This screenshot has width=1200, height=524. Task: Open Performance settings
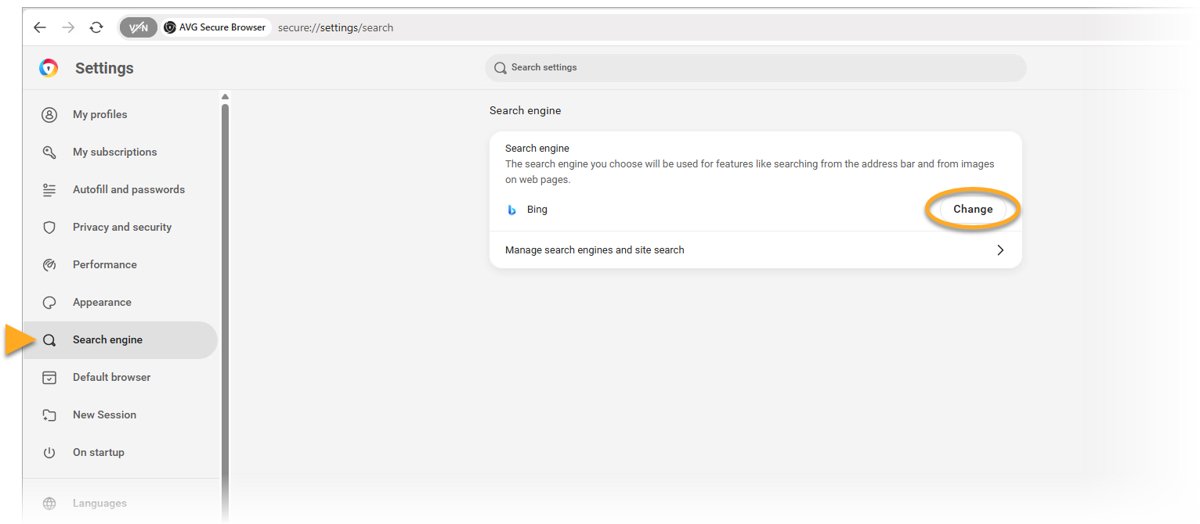click(120, 265)
